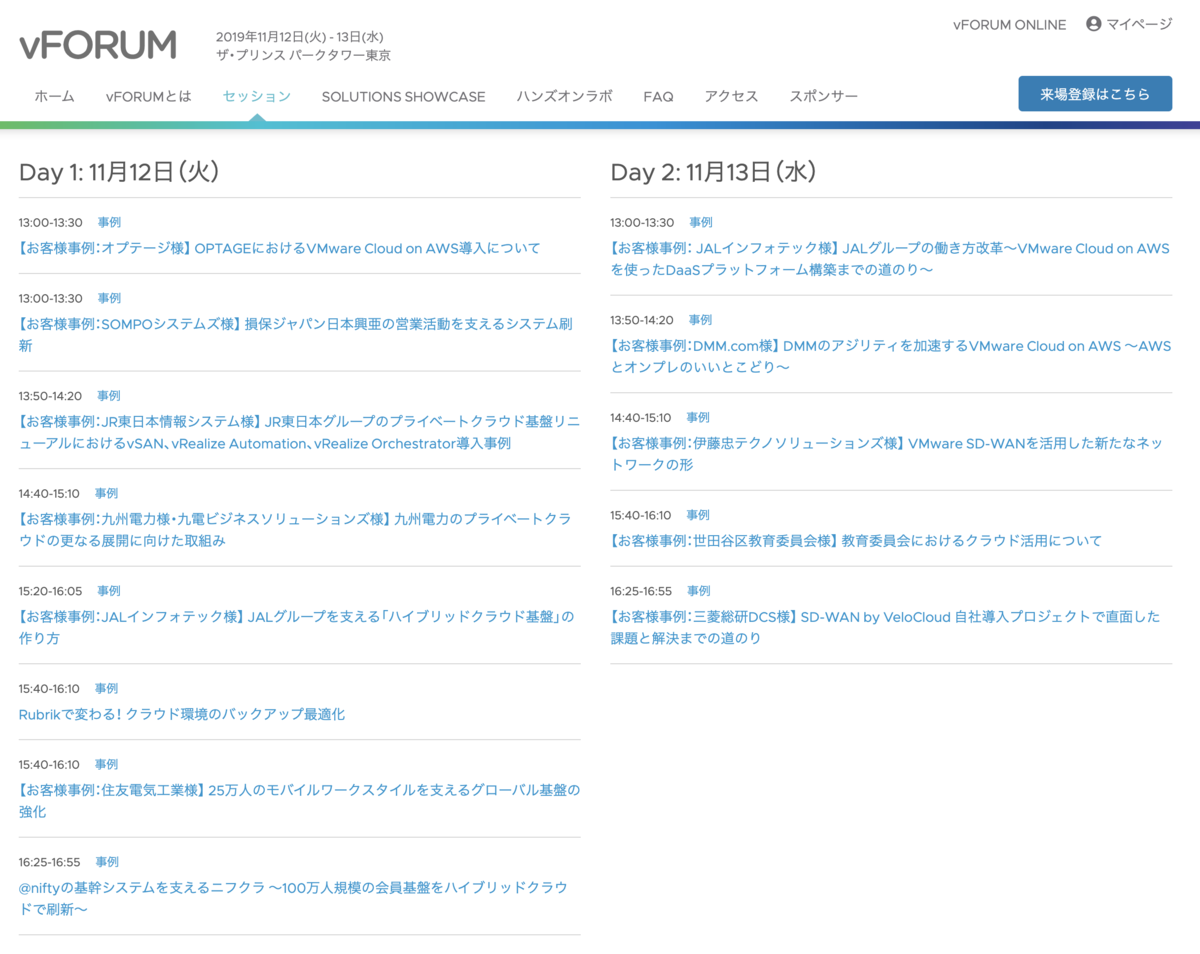Click 事例 tag above JR東日本 session

[109, 396]
